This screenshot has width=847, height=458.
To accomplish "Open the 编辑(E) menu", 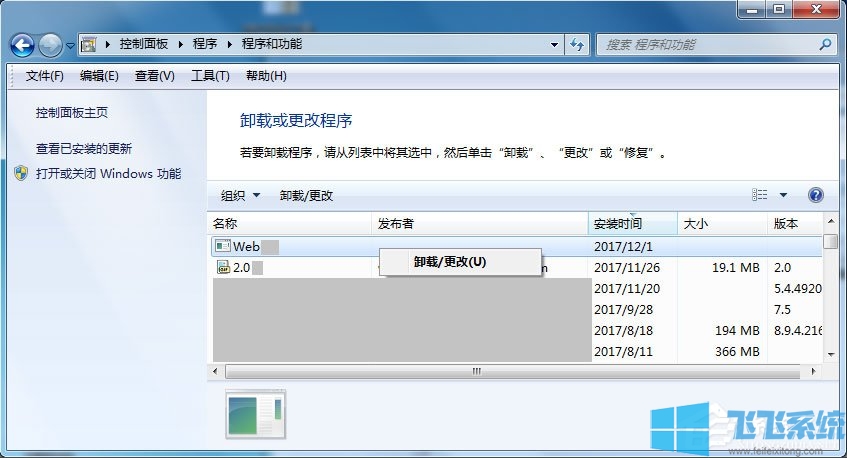I will (99, 76).
